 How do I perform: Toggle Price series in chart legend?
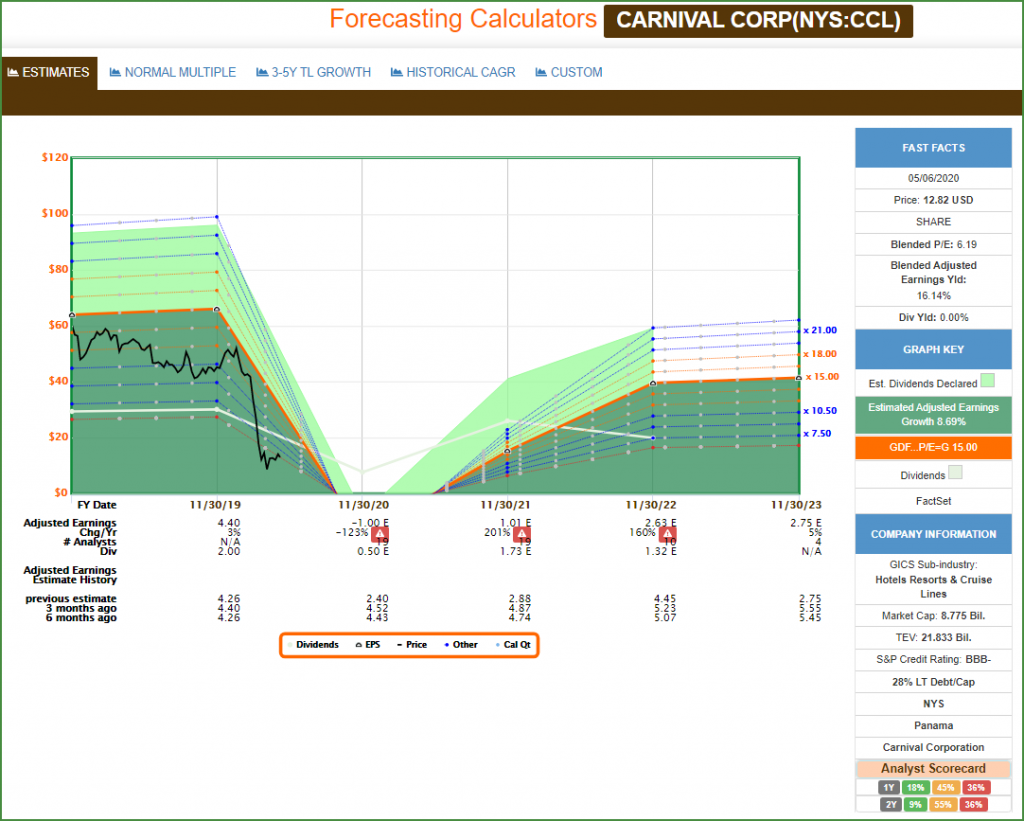click(x=410, y=645)
